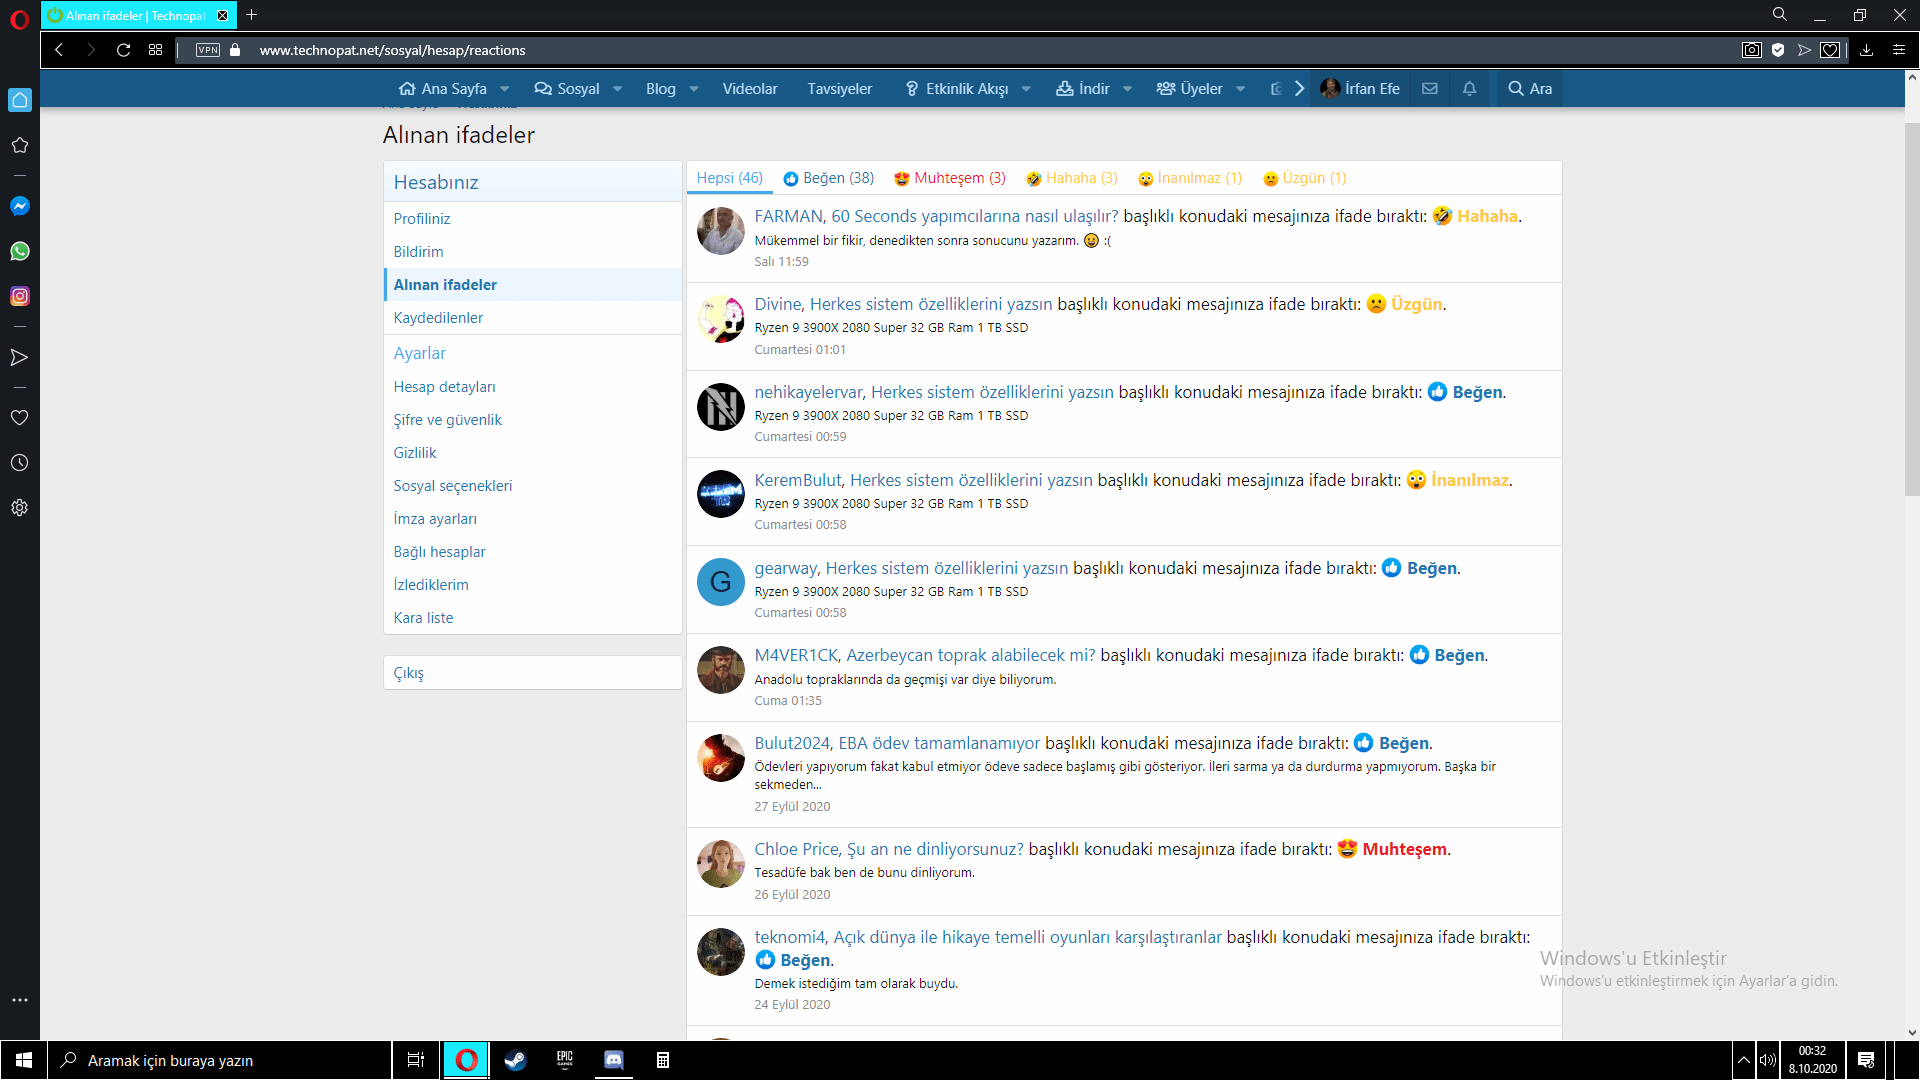Open Instagram sidebar panel

[x=20, y=296]
